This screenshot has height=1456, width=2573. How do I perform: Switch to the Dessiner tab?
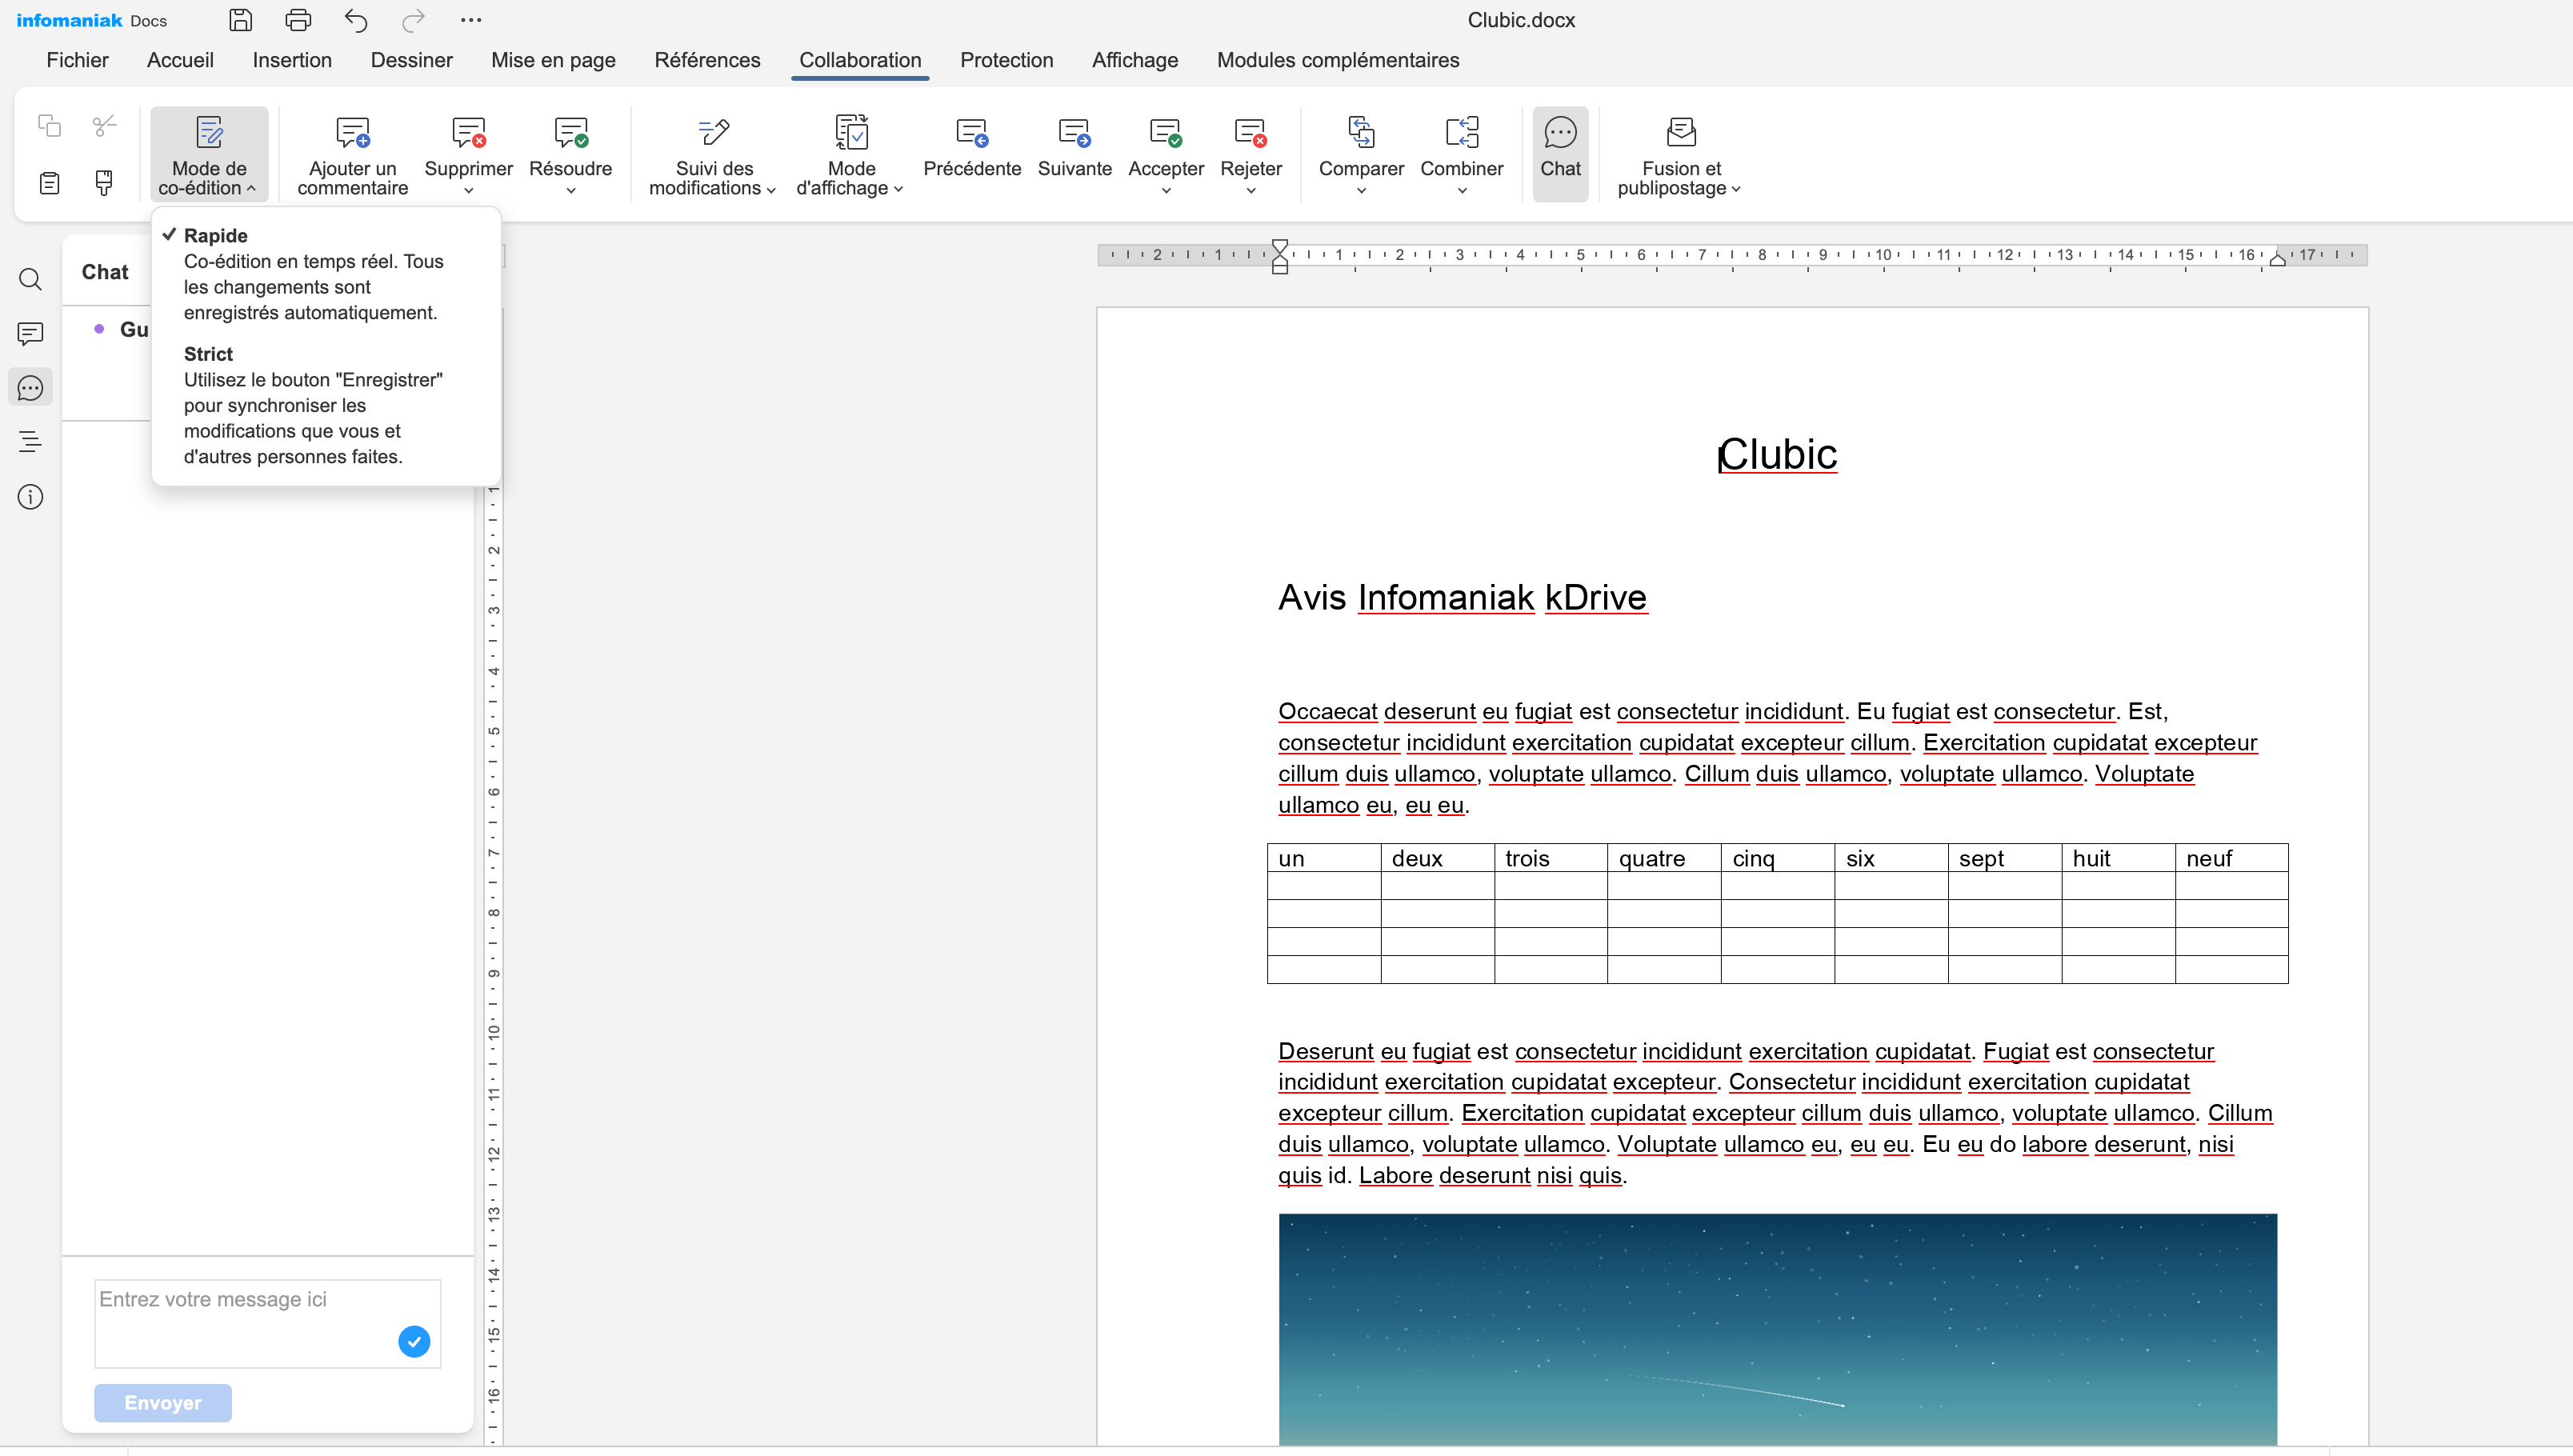[x=411, y=60]
